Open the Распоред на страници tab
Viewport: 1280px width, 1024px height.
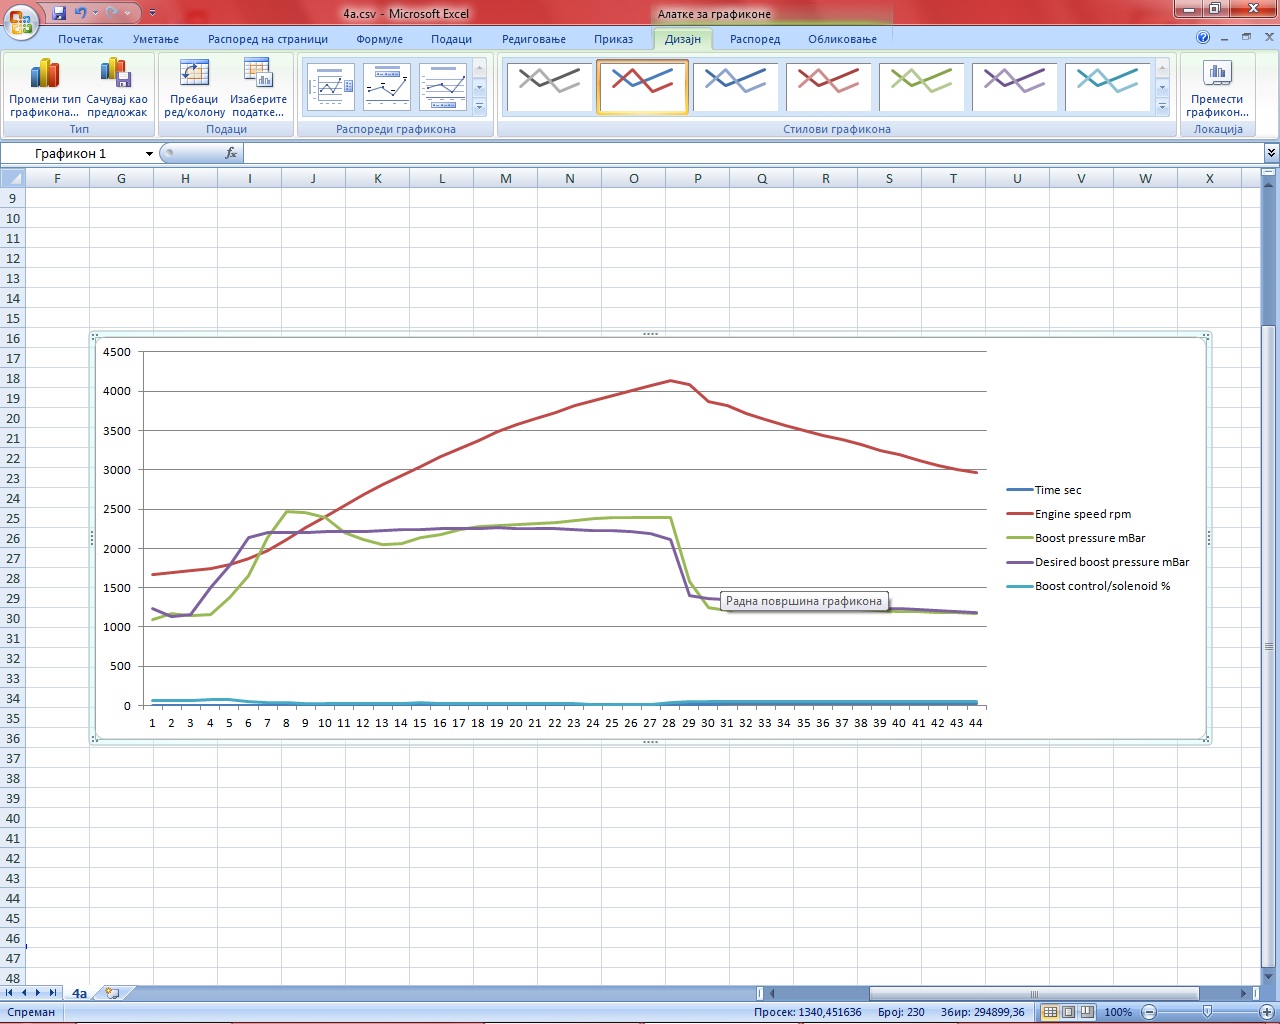tap(268, 39)
